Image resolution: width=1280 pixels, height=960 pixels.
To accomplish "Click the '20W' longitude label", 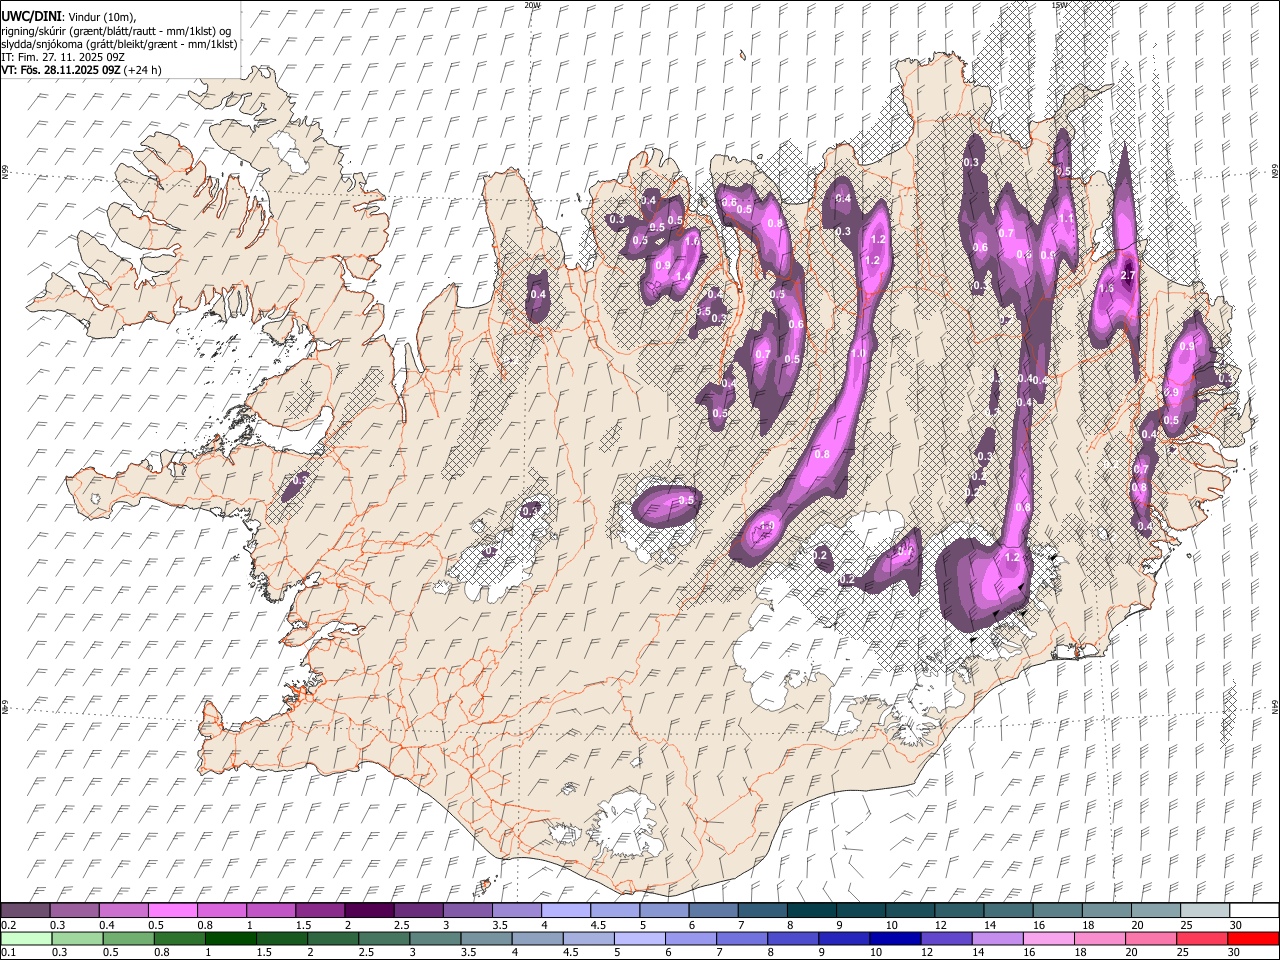I will 532,5.
